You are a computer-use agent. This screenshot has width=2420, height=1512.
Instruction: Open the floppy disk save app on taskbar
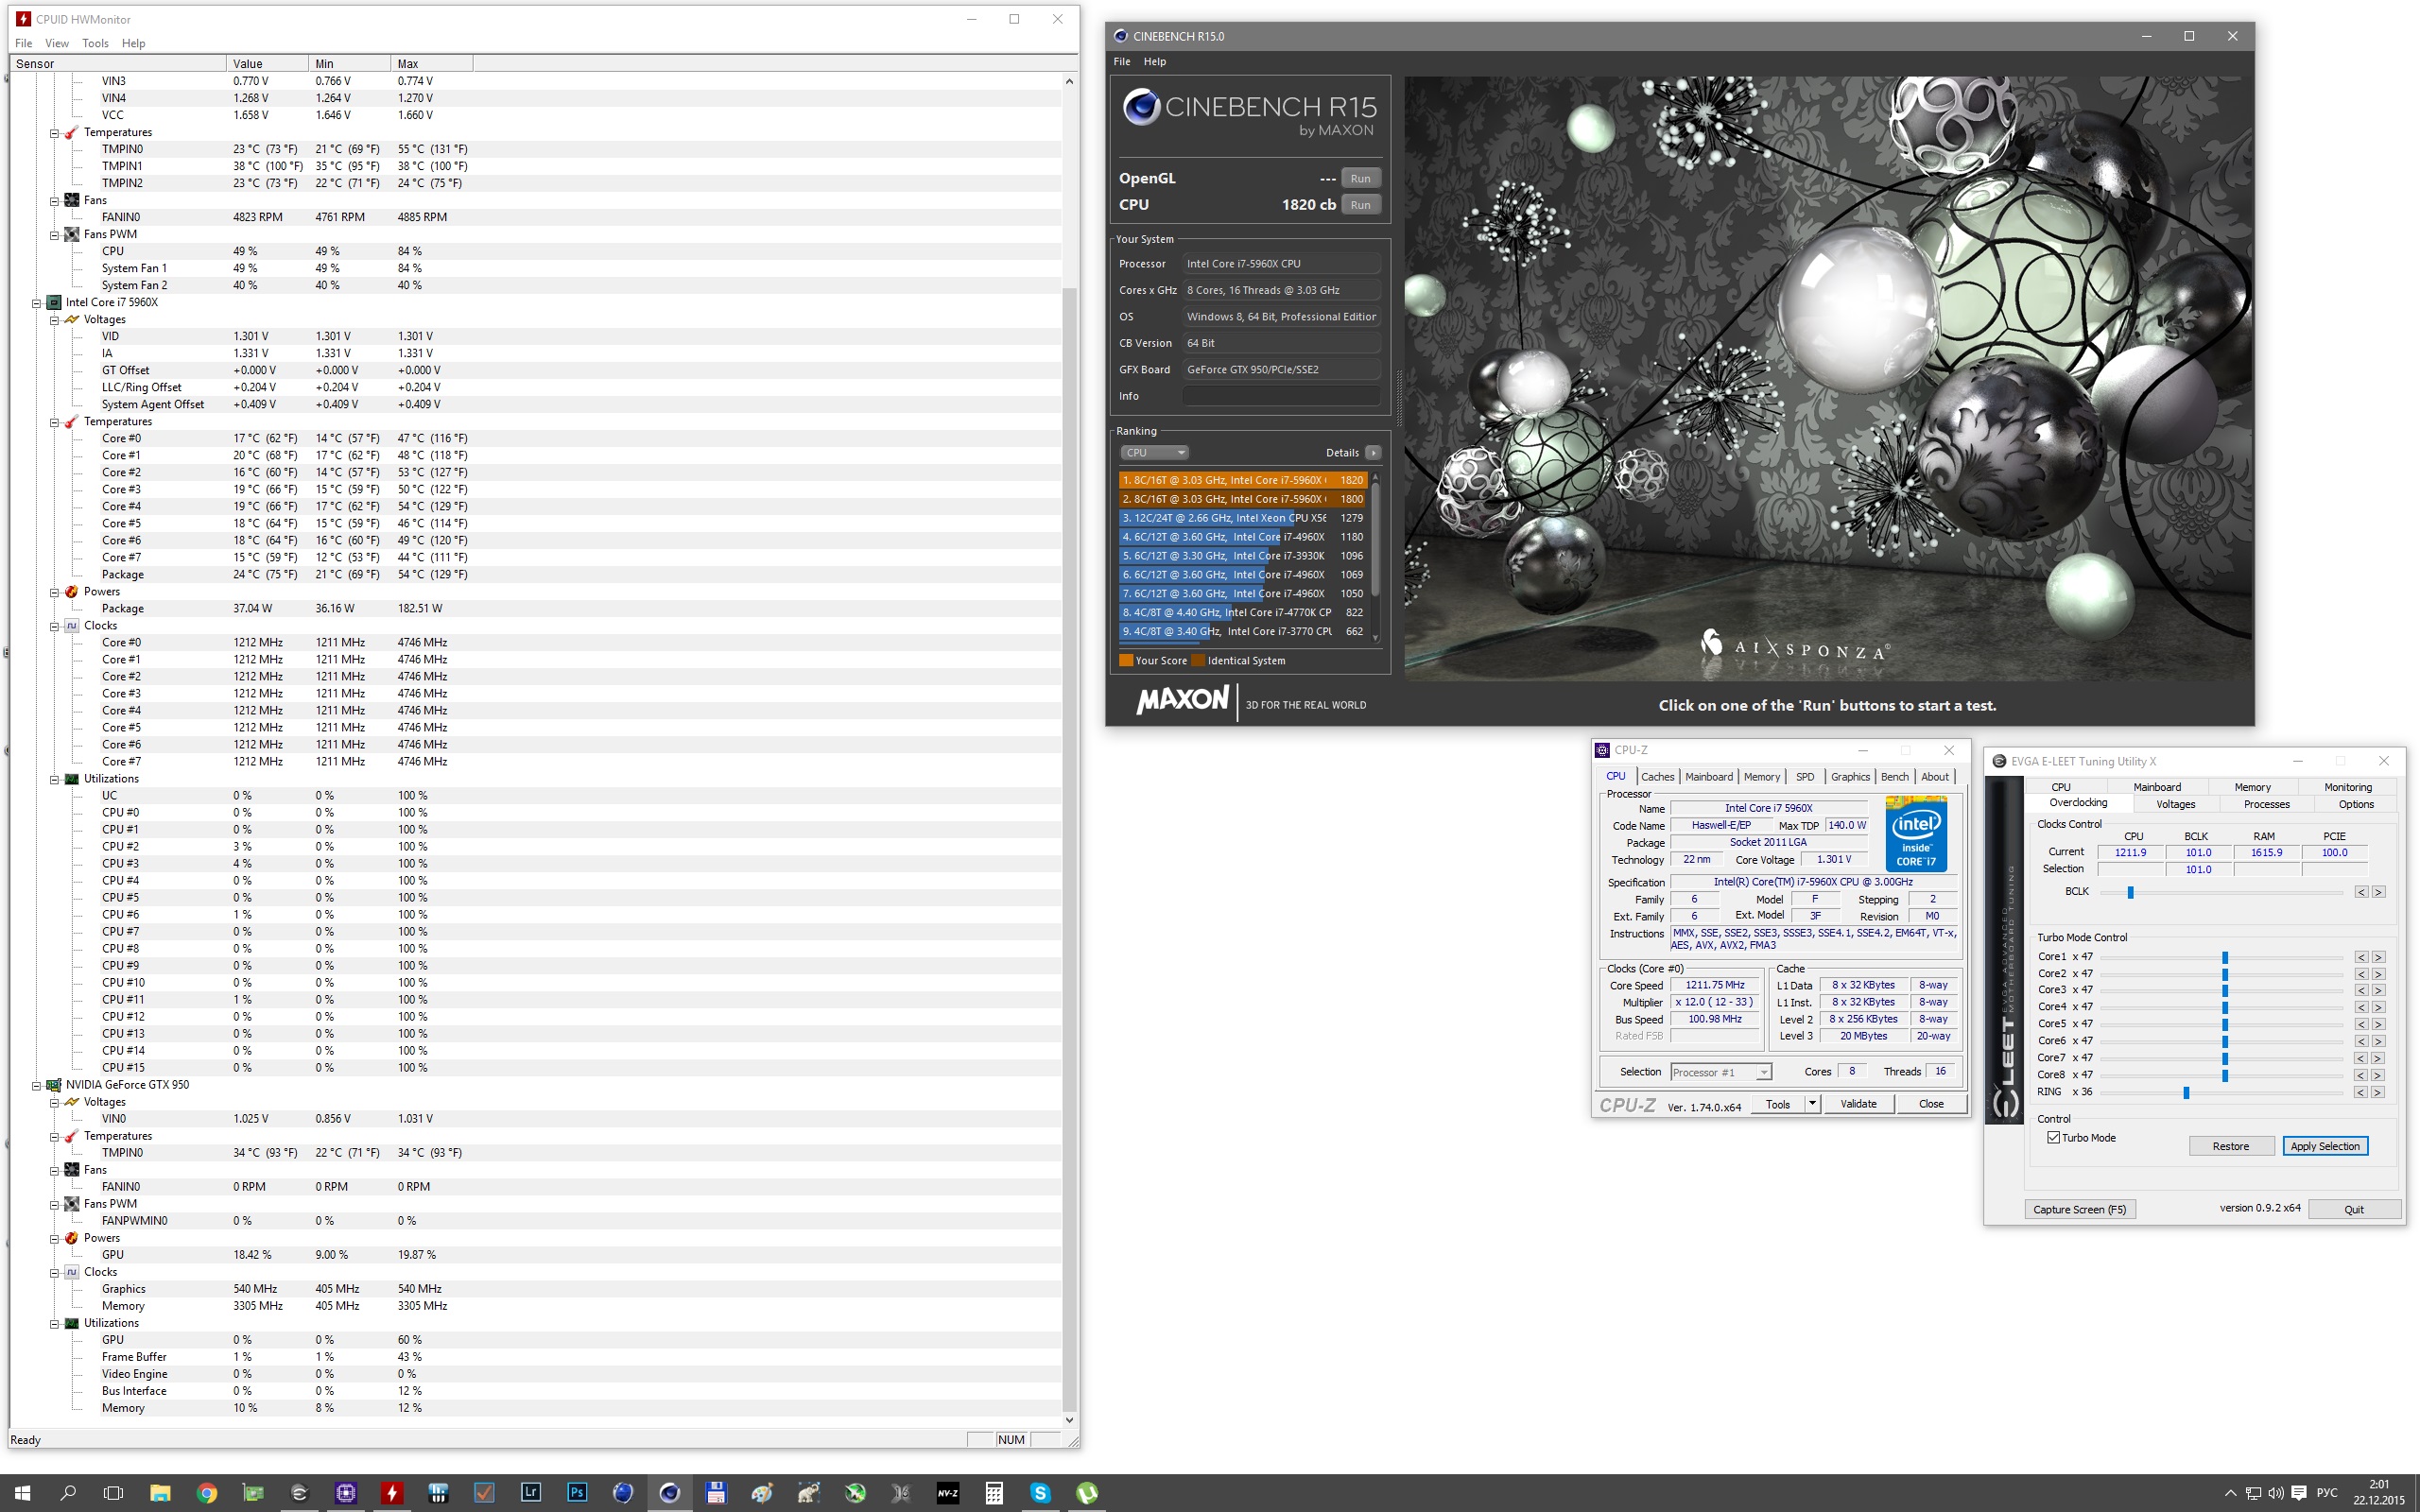tap(716, 1493)
